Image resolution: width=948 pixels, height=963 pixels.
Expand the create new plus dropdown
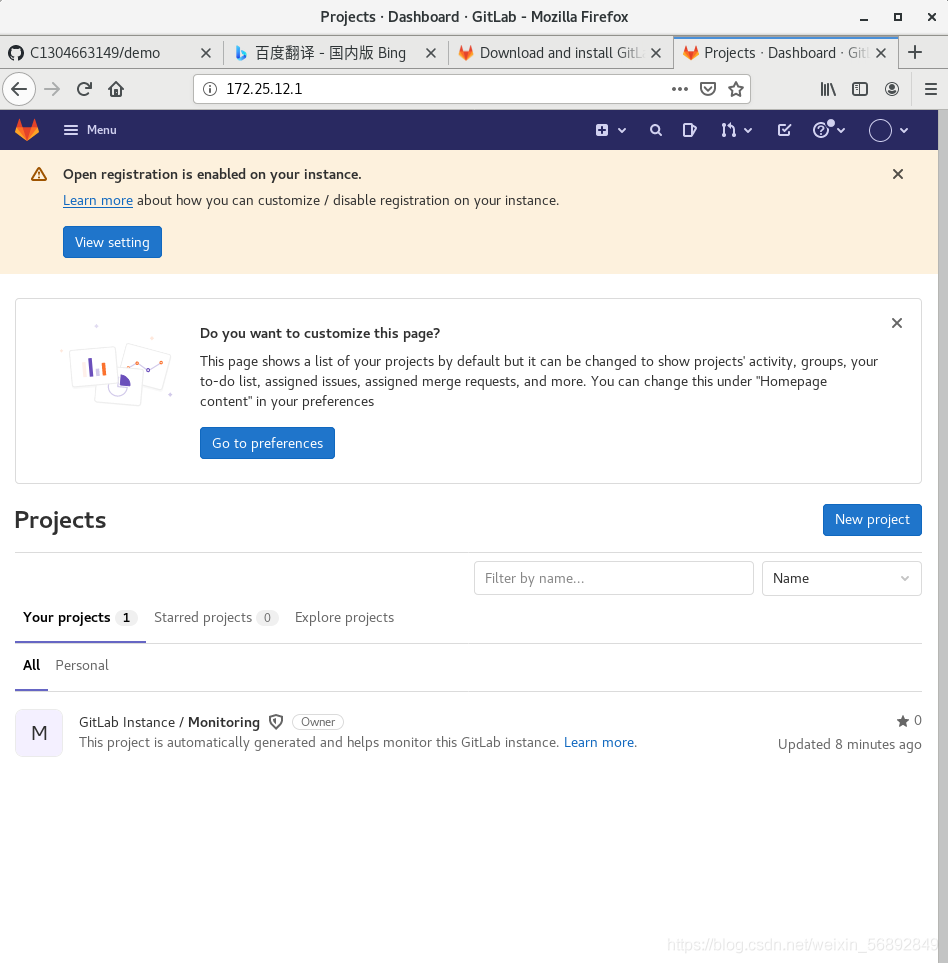click(x=610, y=130)
